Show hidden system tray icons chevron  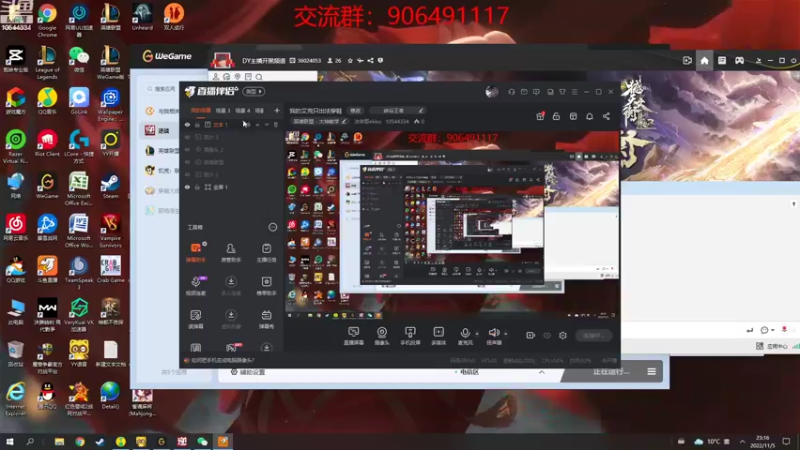tap(742, 441)
